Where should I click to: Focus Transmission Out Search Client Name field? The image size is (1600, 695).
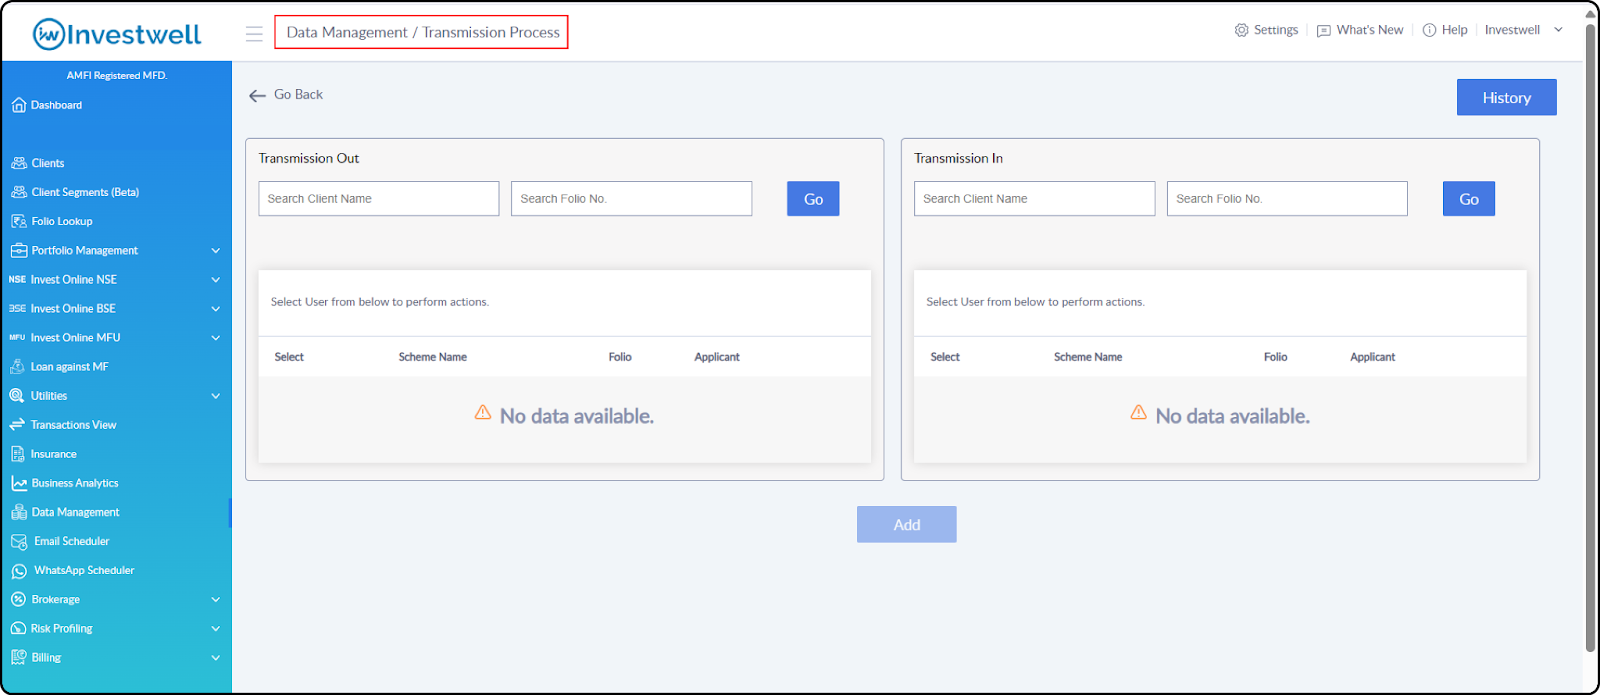tap(379, 199)
